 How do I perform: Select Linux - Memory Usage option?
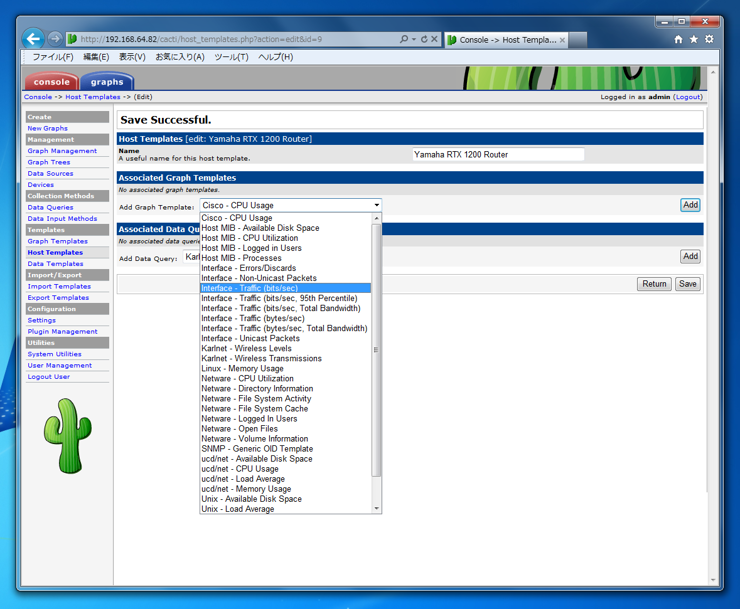286,368
